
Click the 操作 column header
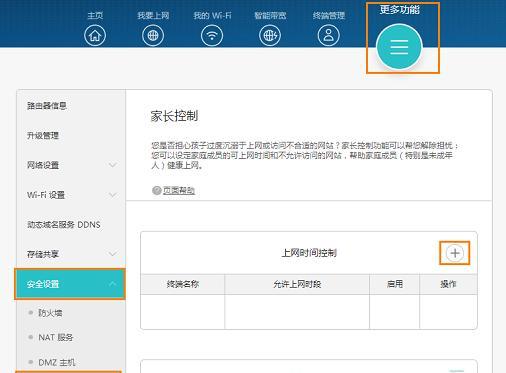(x=448, y=284)
